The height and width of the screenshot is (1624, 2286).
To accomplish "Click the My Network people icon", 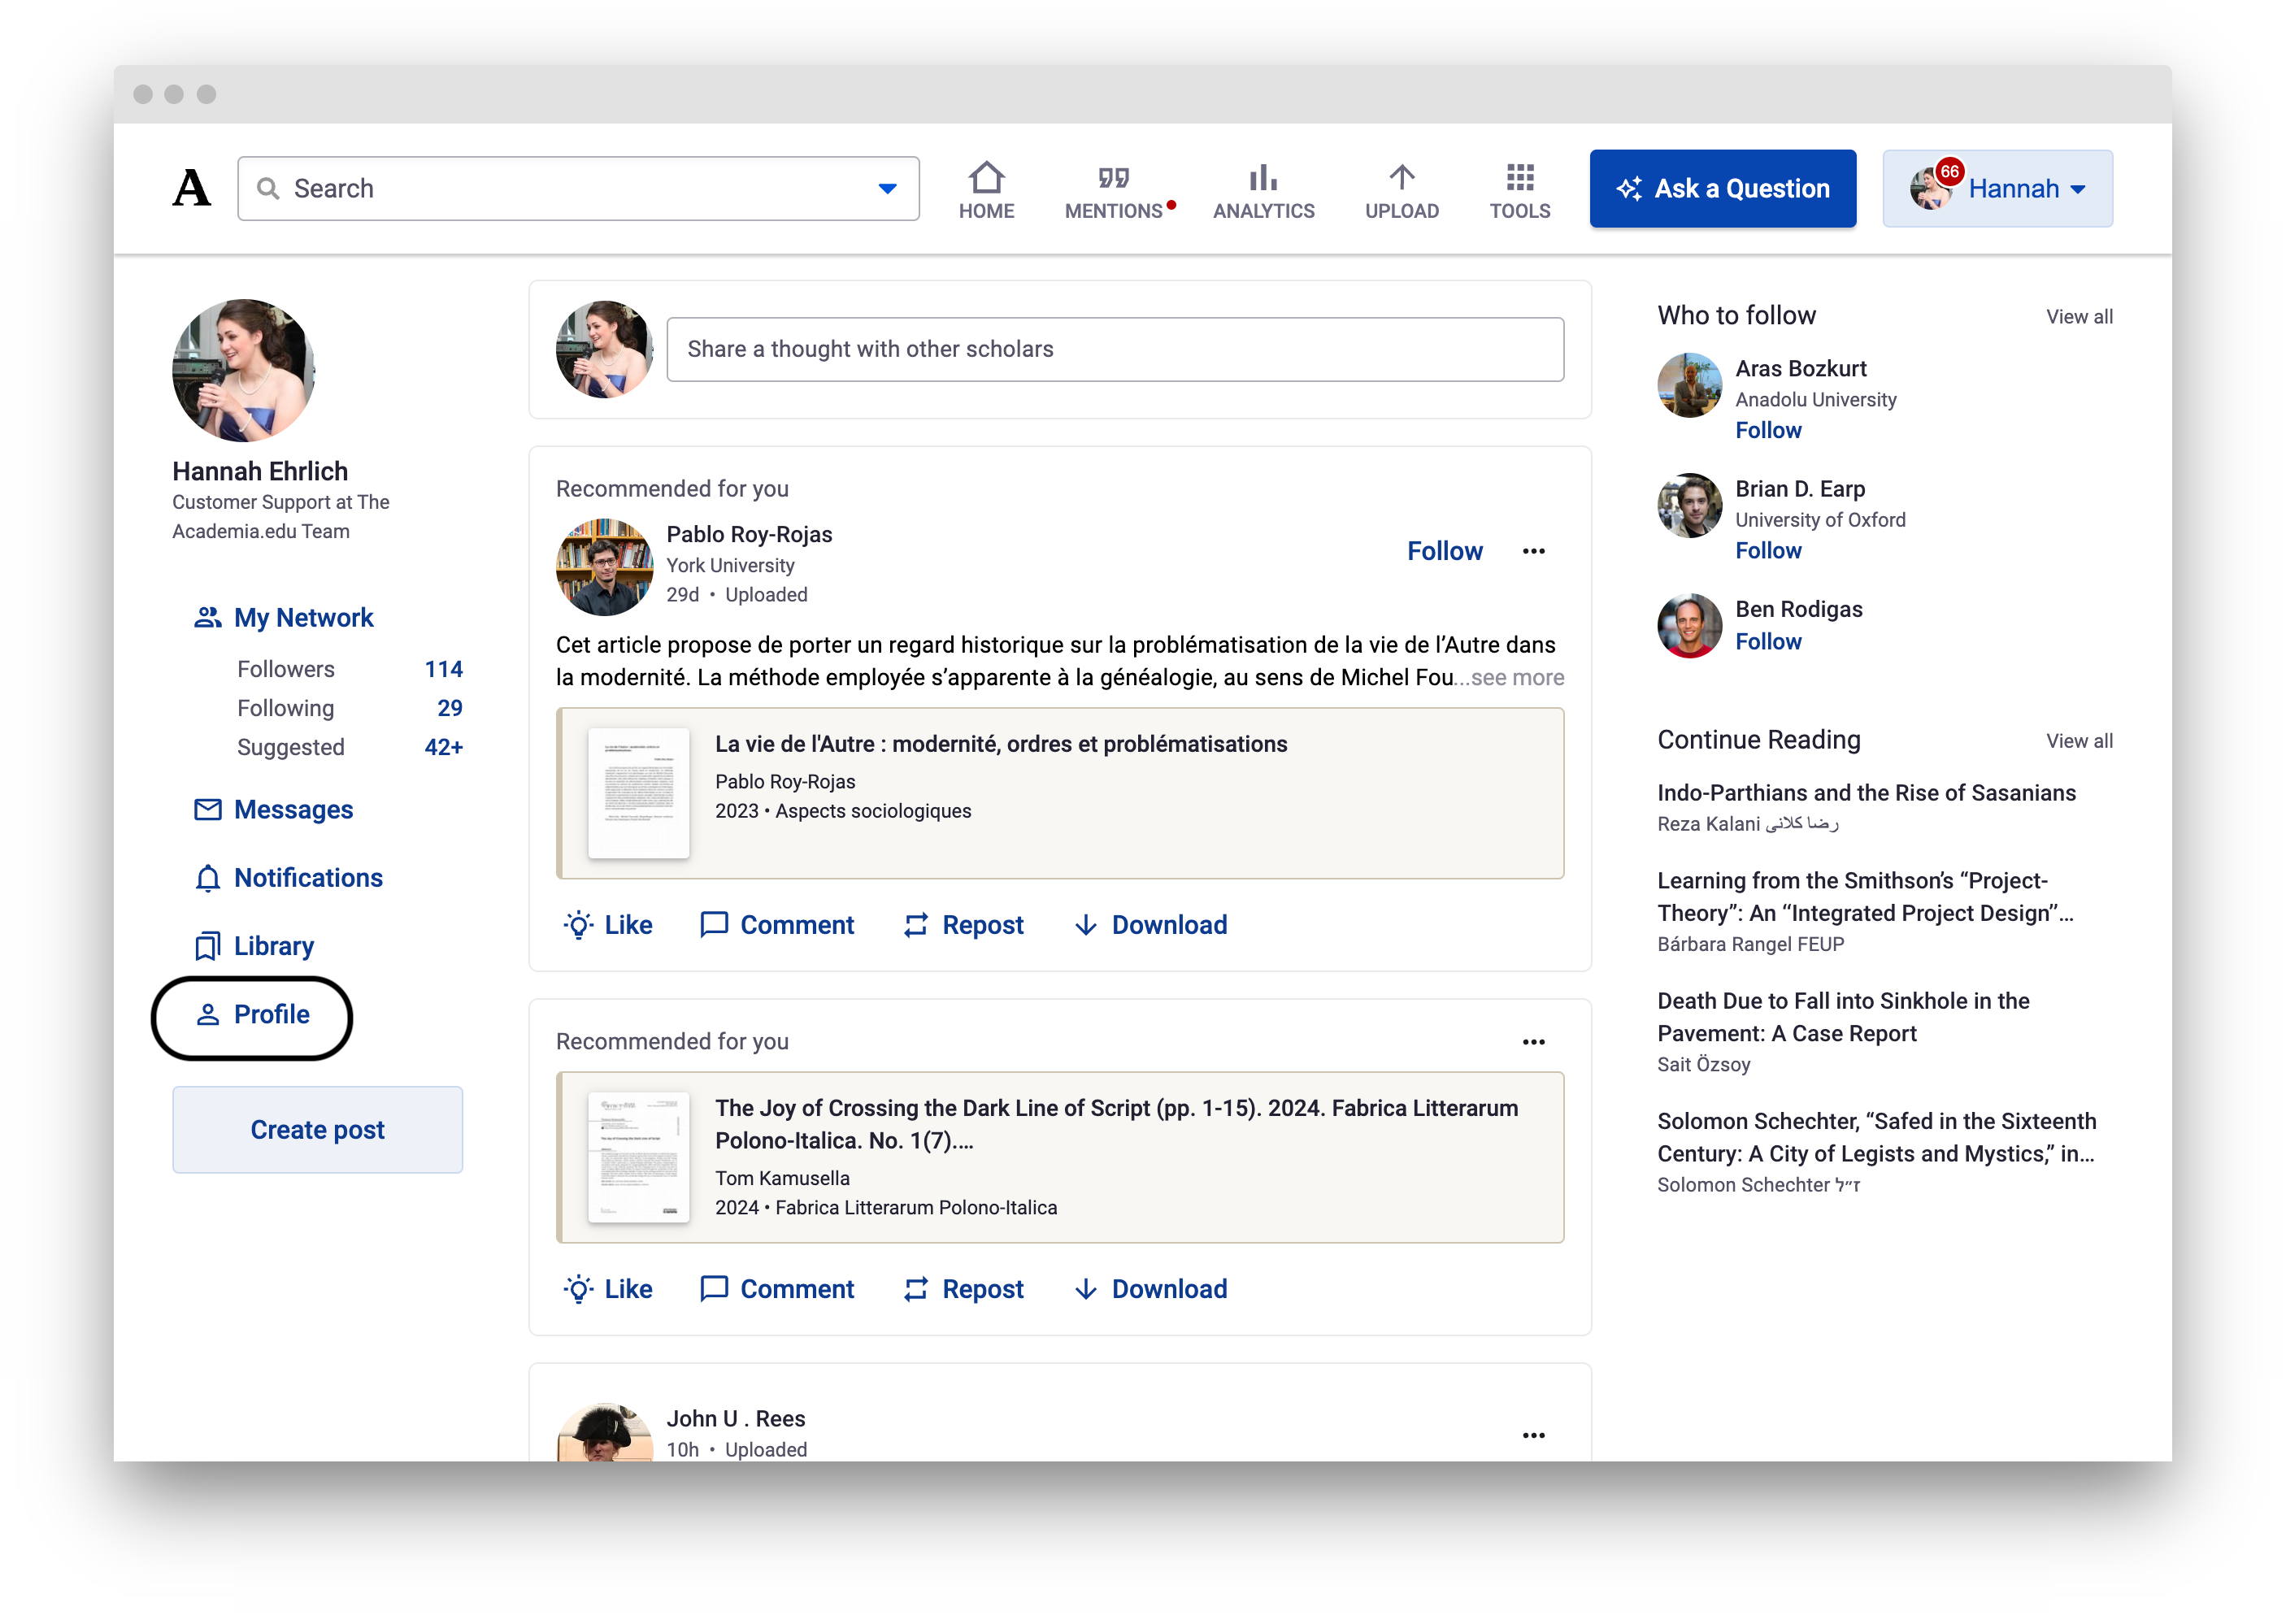I will tap(207, 618).
